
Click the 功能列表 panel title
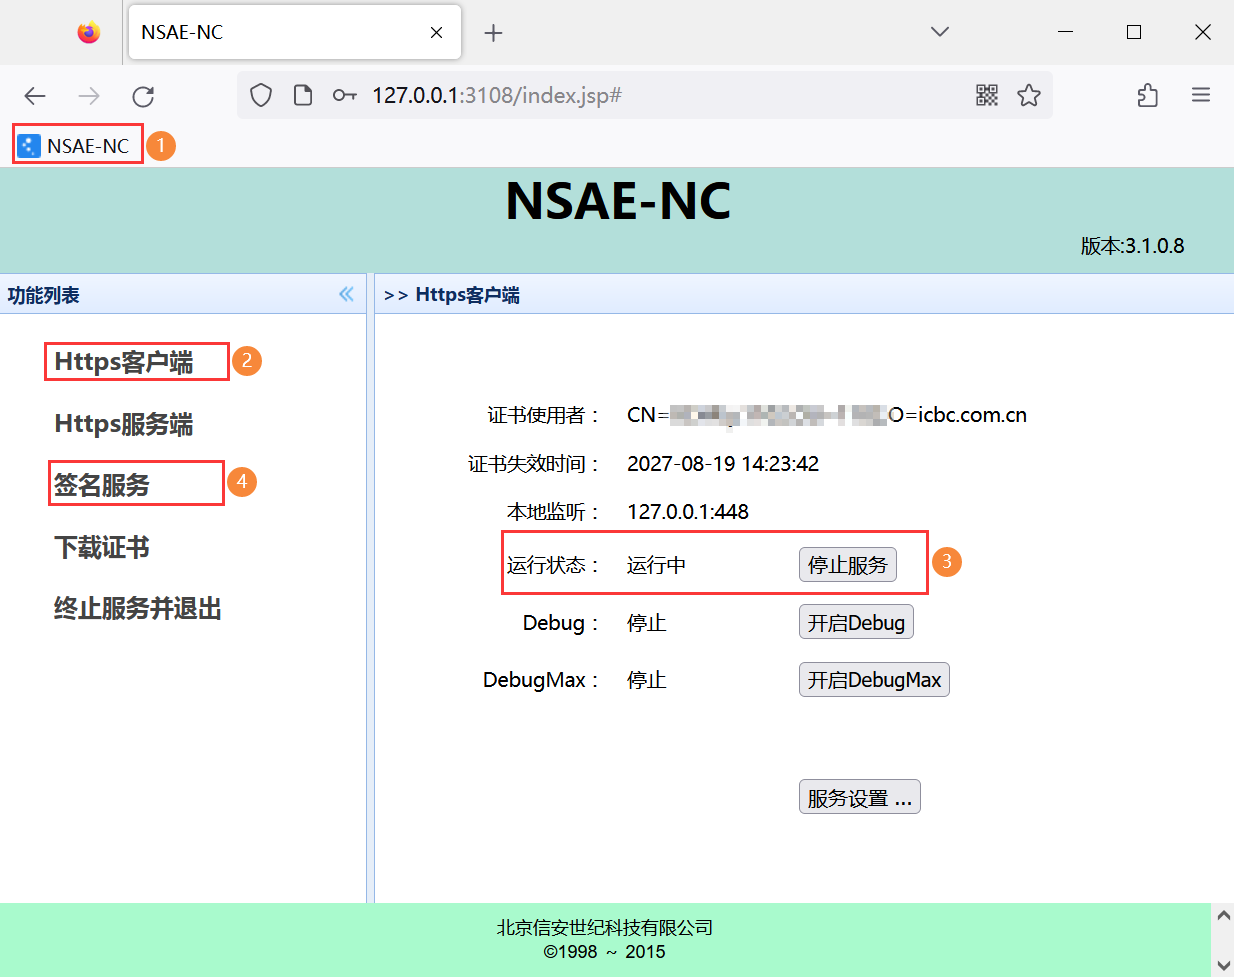44,295
